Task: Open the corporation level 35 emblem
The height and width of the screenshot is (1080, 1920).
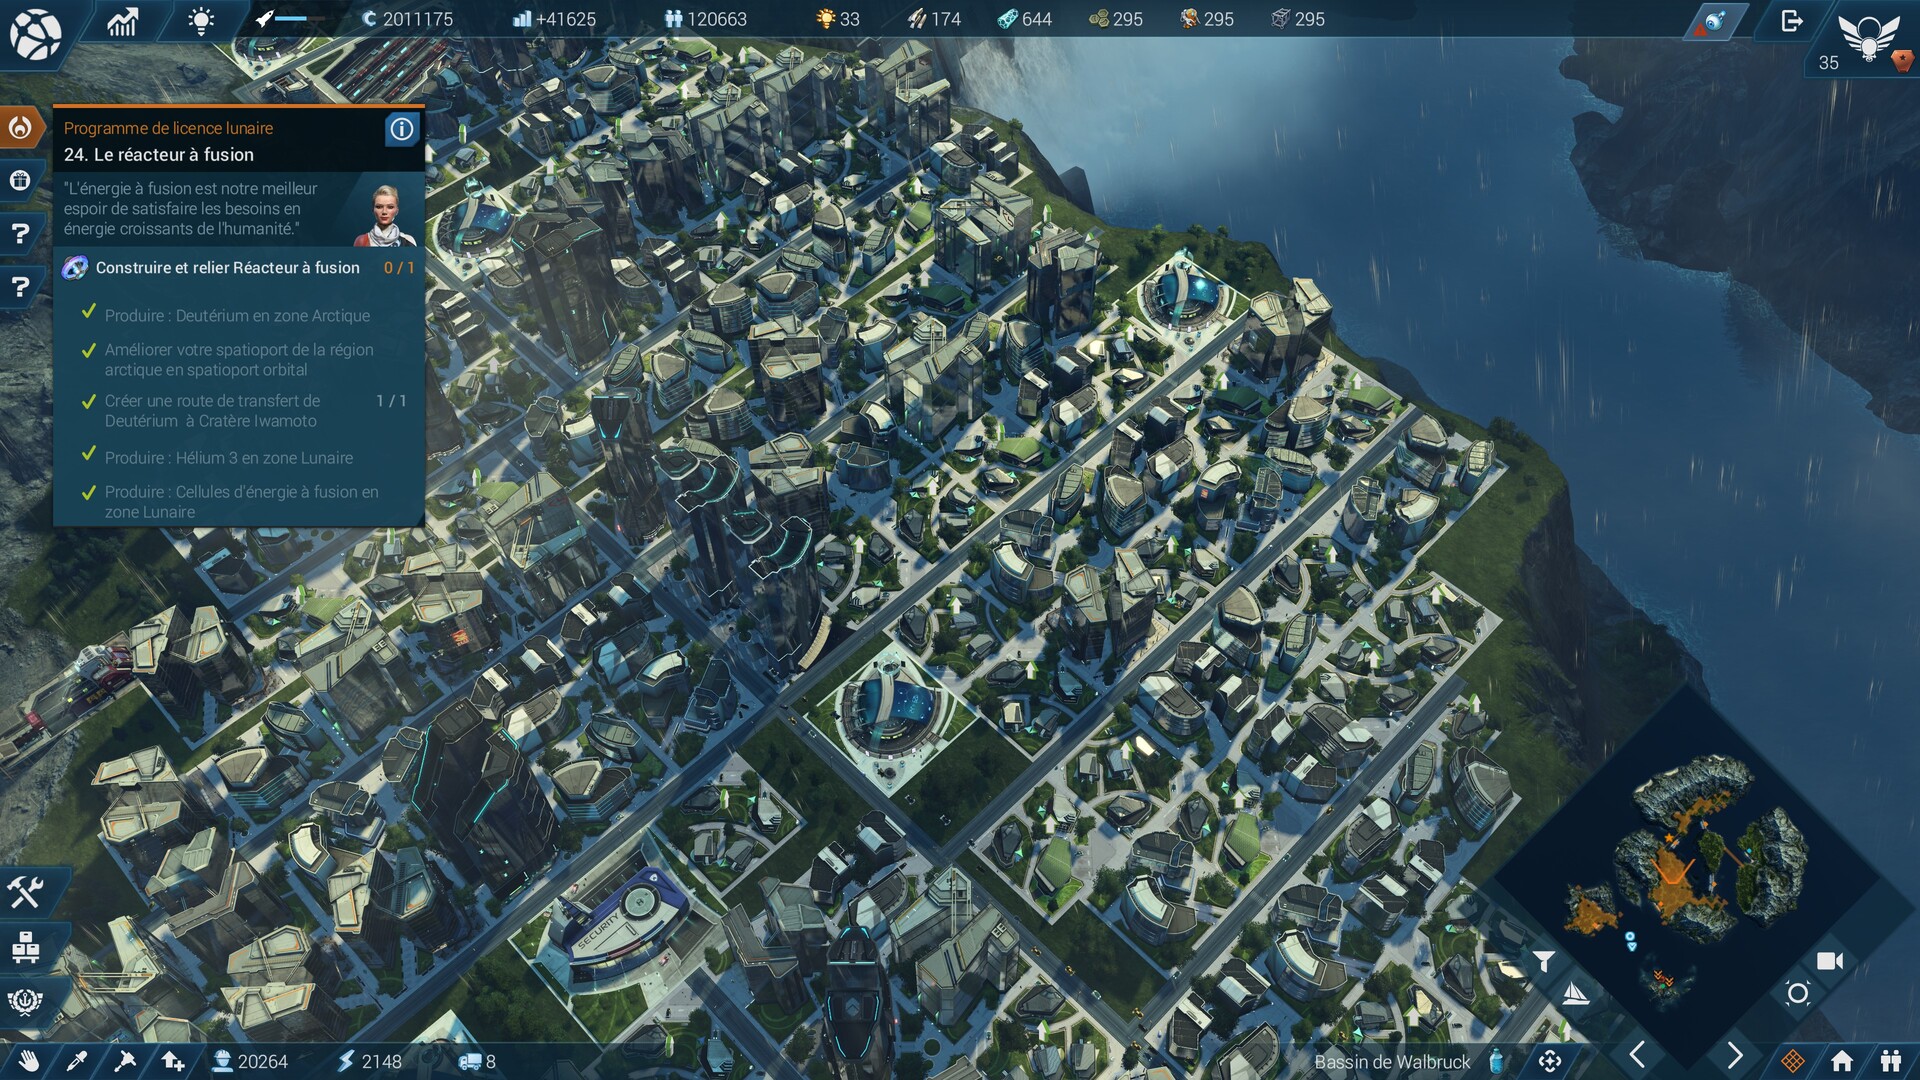Action: [x=1867, y=40]
